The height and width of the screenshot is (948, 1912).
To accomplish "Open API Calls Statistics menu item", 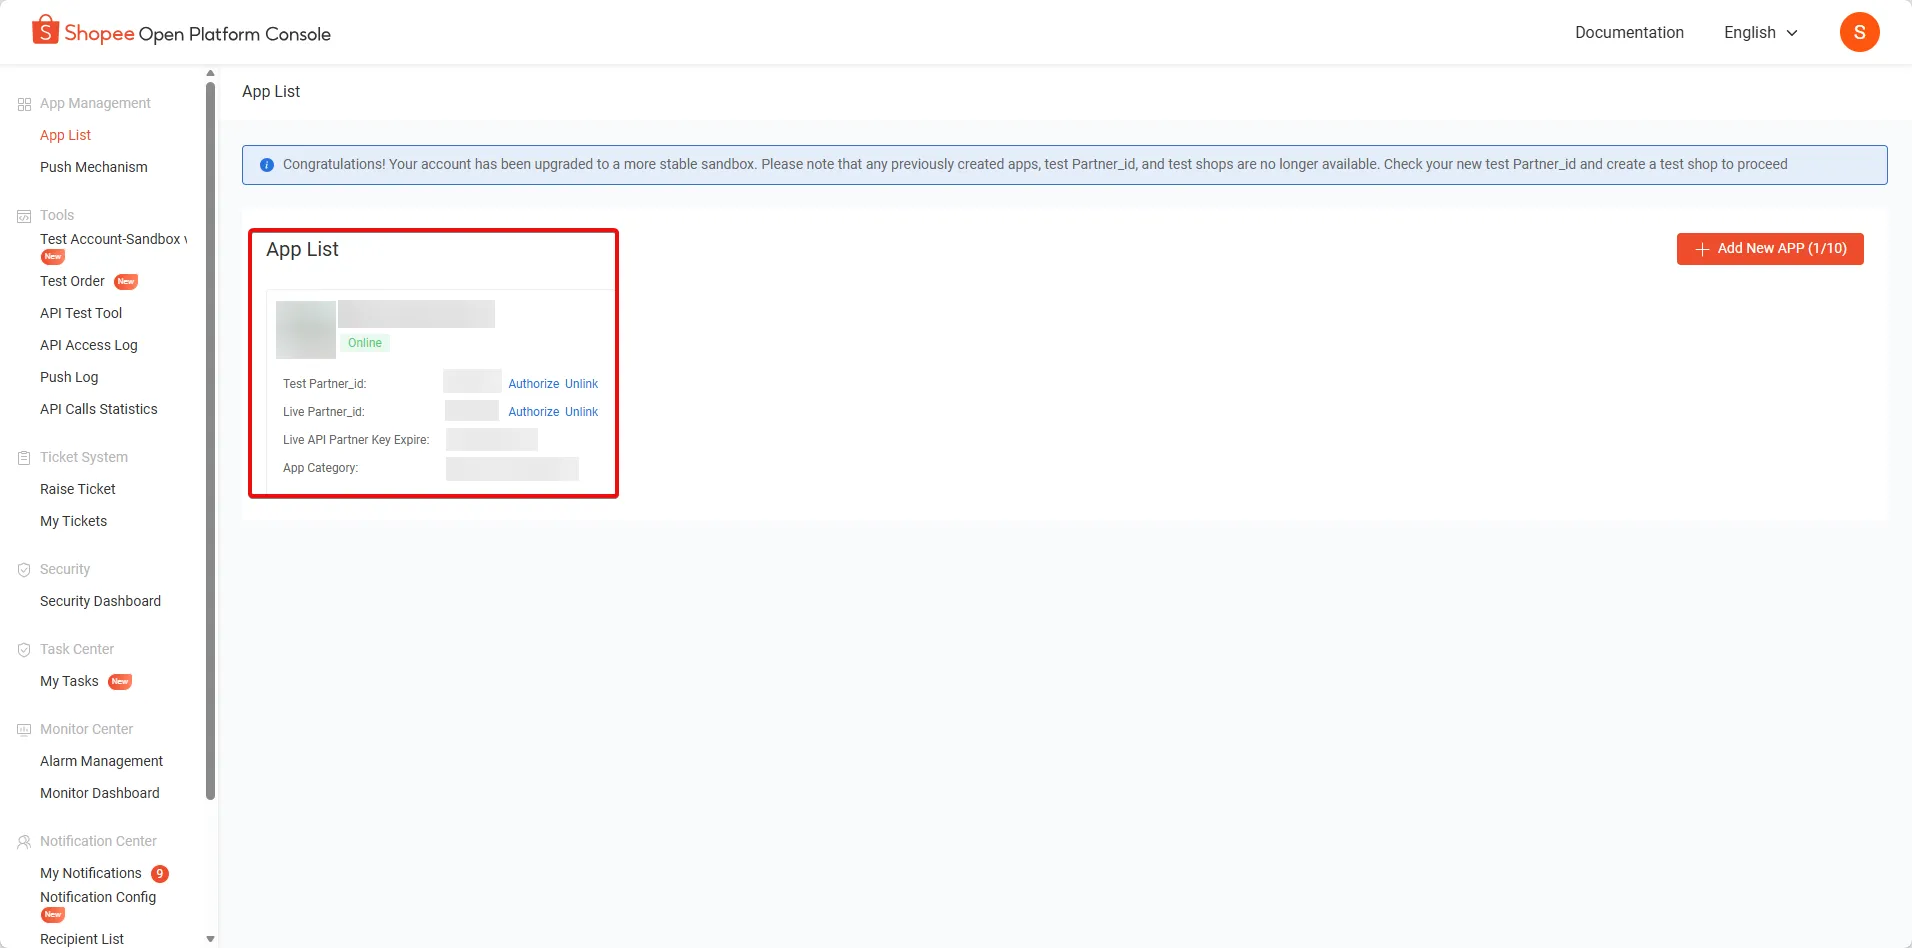I will pyautogui.click(x=99, y=410).
